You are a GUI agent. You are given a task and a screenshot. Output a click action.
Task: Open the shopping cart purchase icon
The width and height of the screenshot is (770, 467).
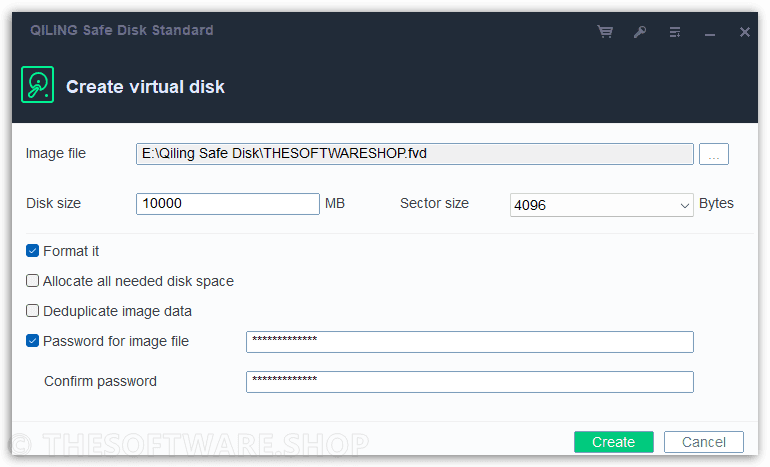coord(605,32)
